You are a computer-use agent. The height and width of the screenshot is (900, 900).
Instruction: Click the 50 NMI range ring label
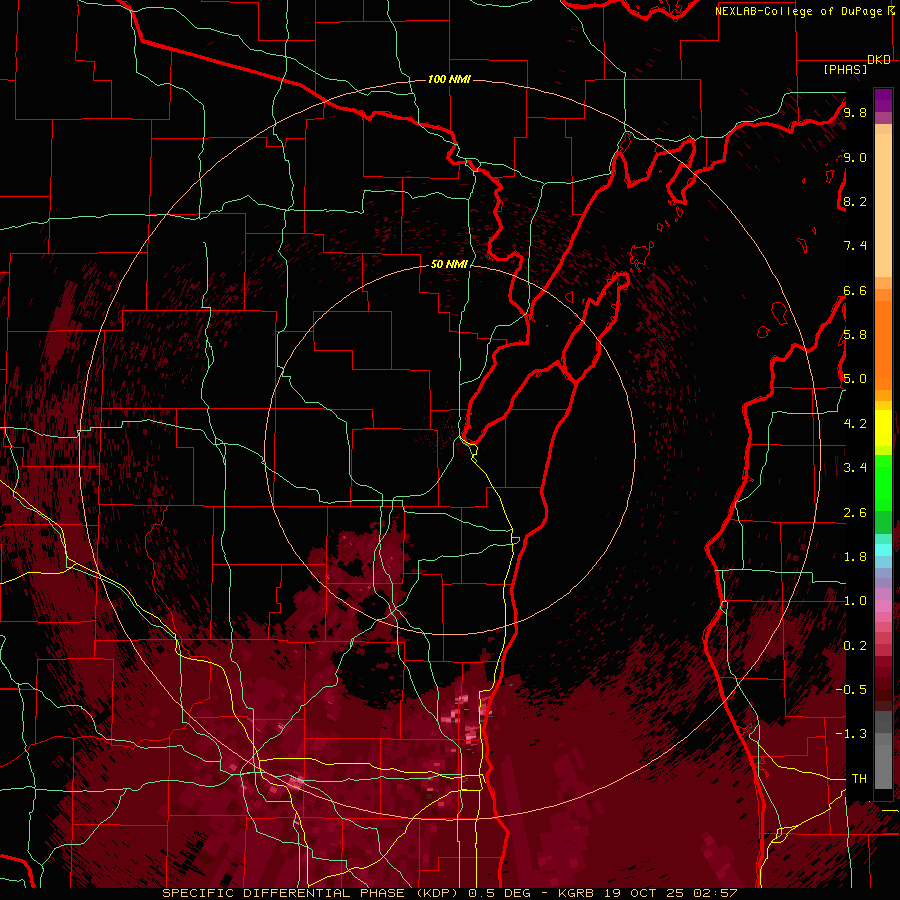tap(449, 264)
